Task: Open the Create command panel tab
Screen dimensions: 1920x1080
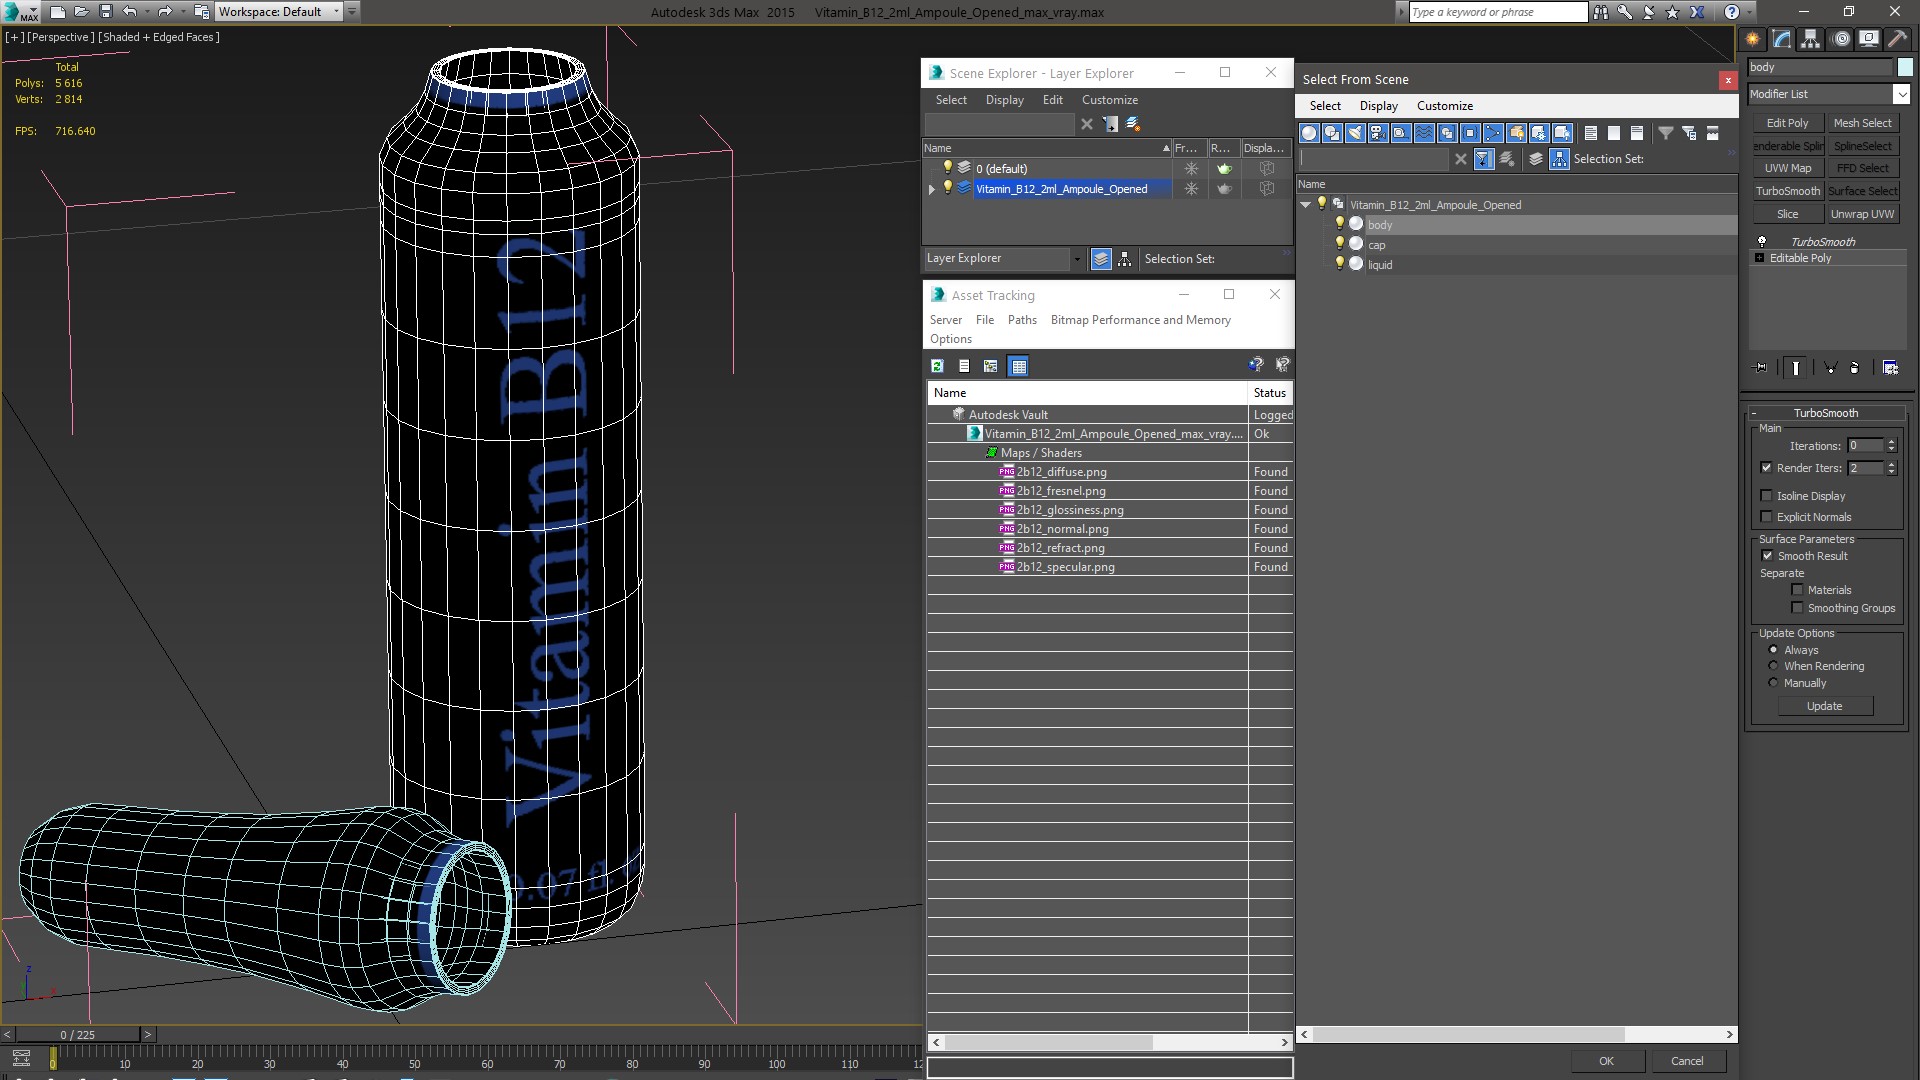Action: click(1753, 39)
